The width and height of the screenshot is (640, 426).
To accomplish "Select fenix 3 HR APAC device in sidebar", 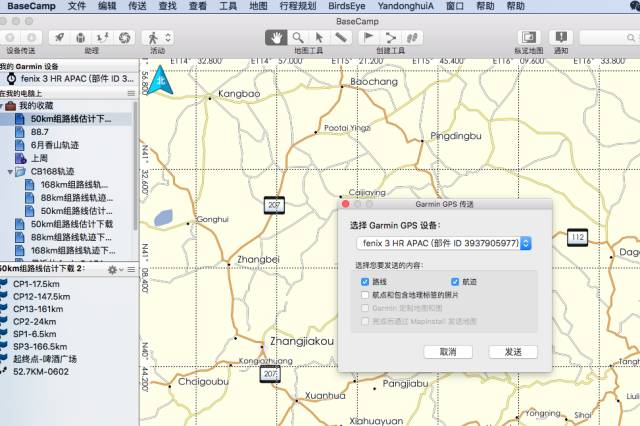I will coord(69,79).
